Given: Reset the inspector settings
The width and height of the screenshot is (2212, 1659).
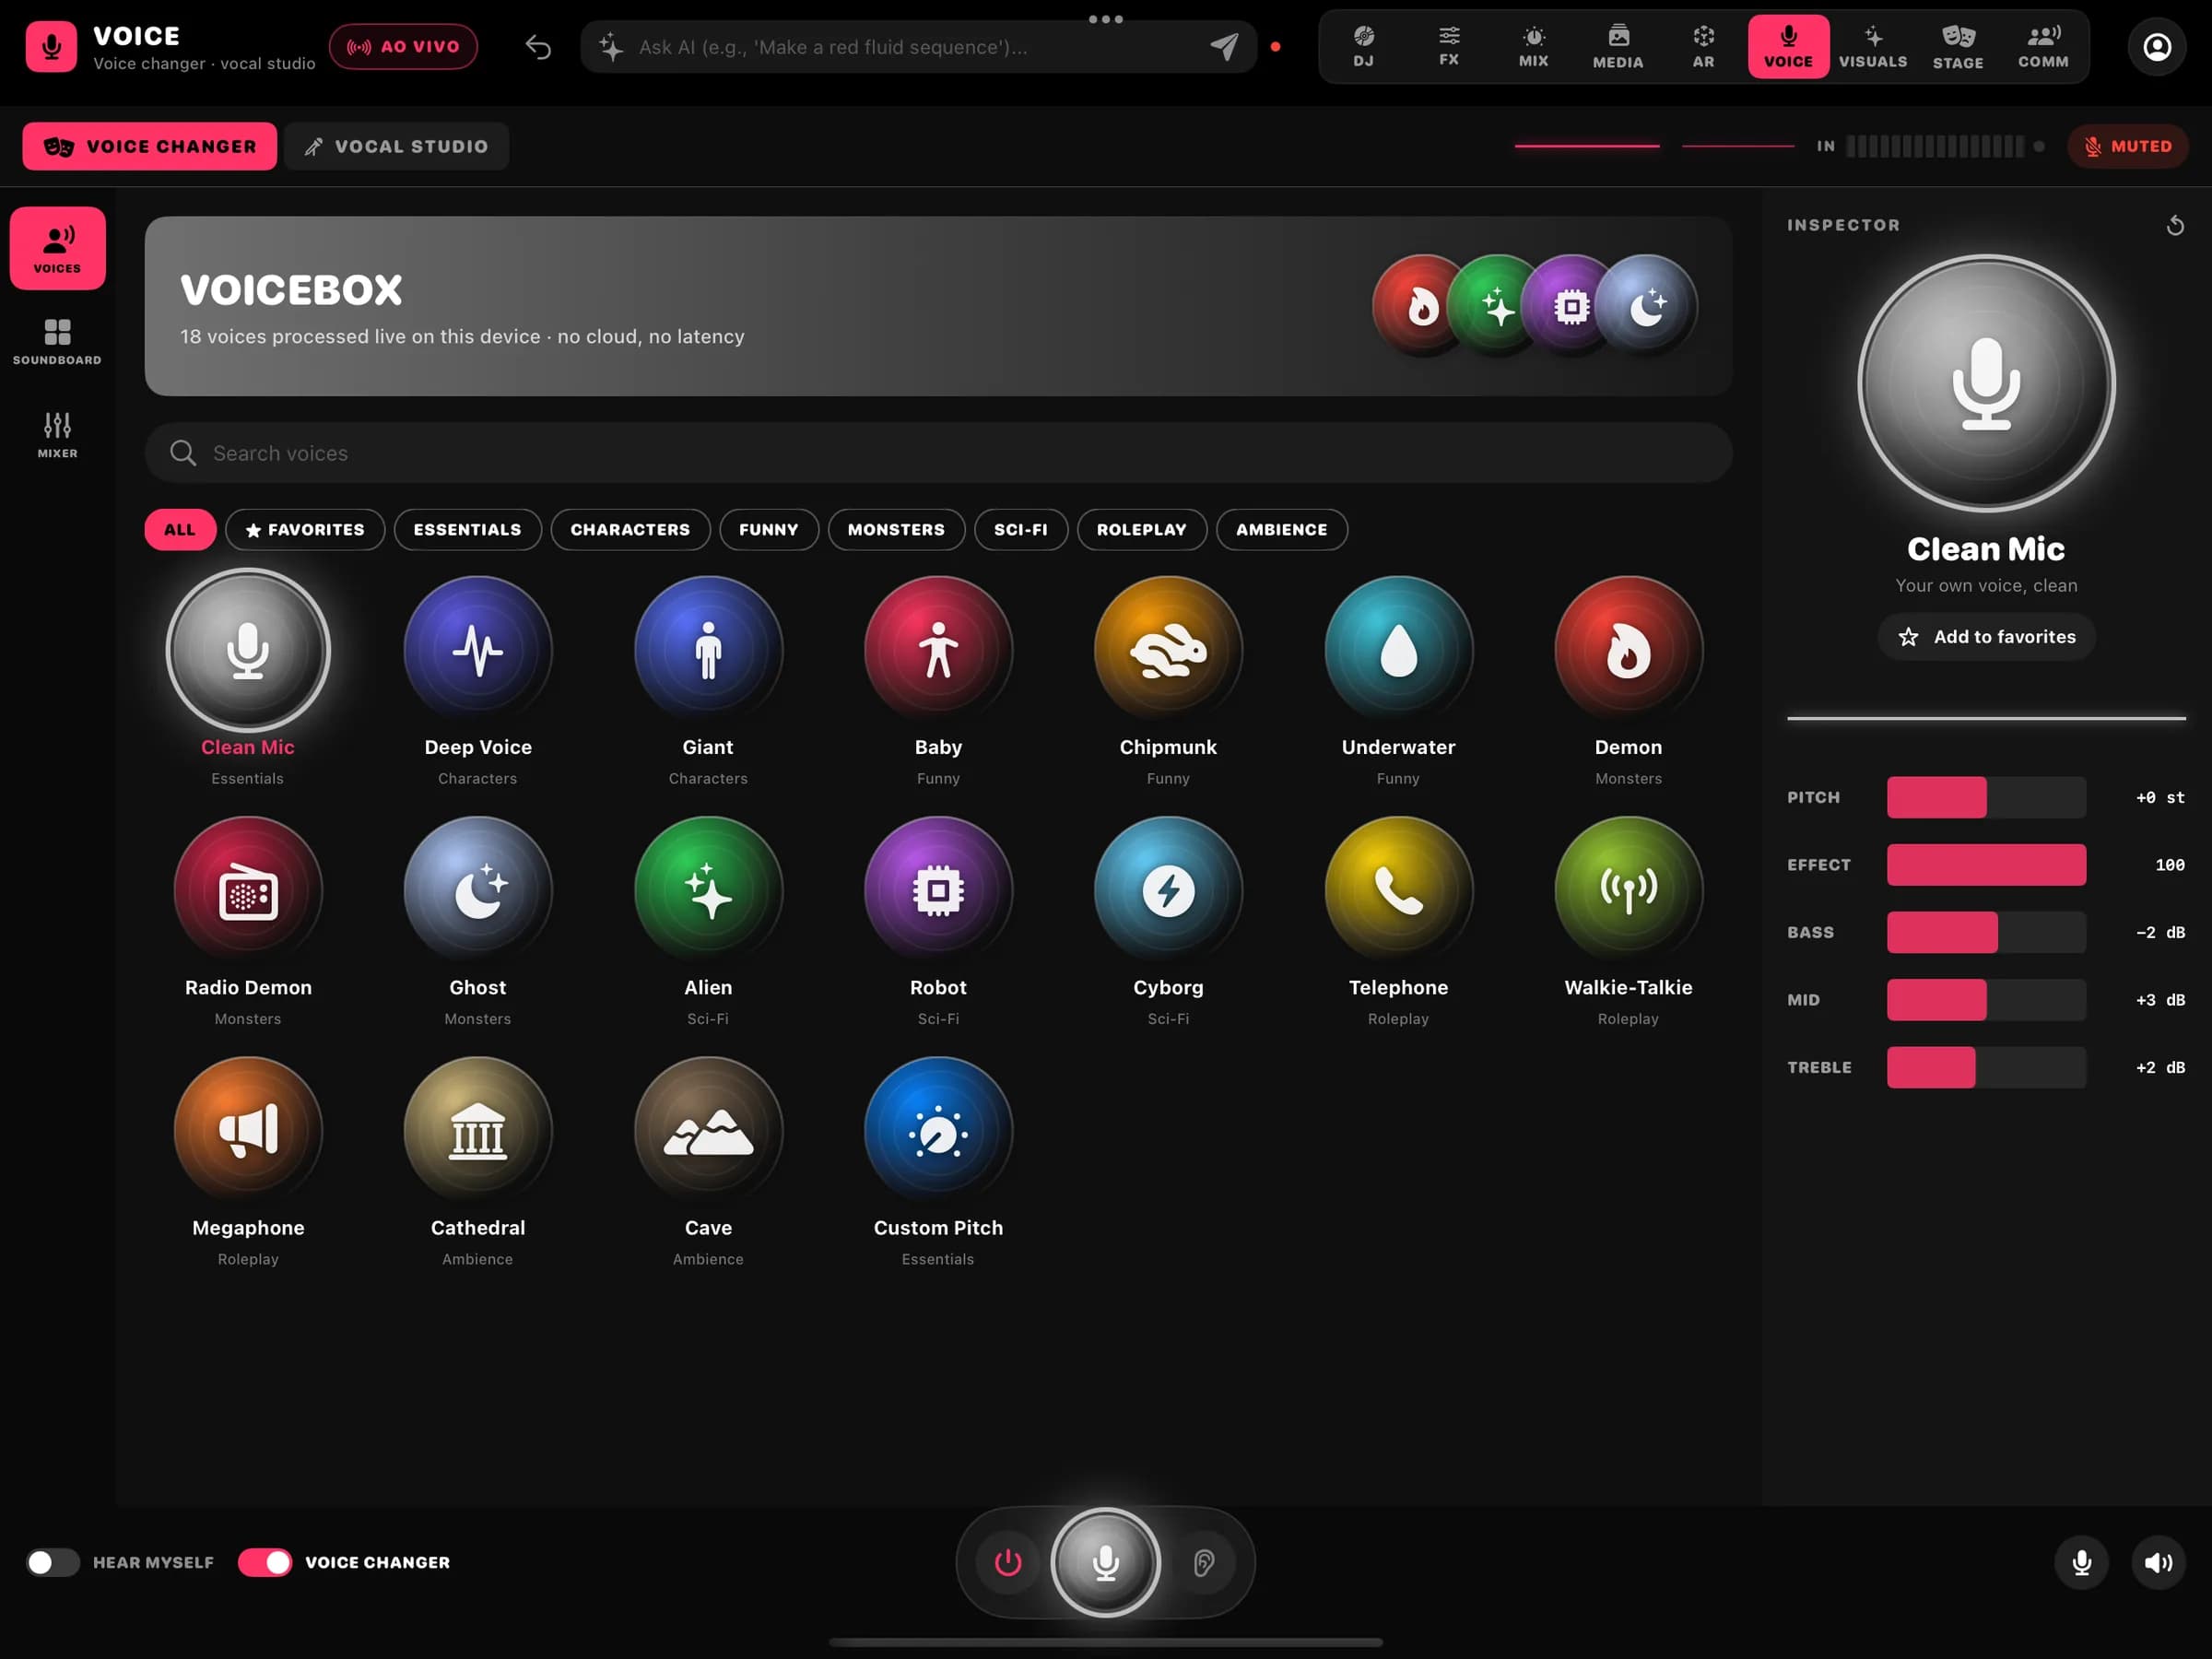Looking at the screenshot, I should (2174, 226).
